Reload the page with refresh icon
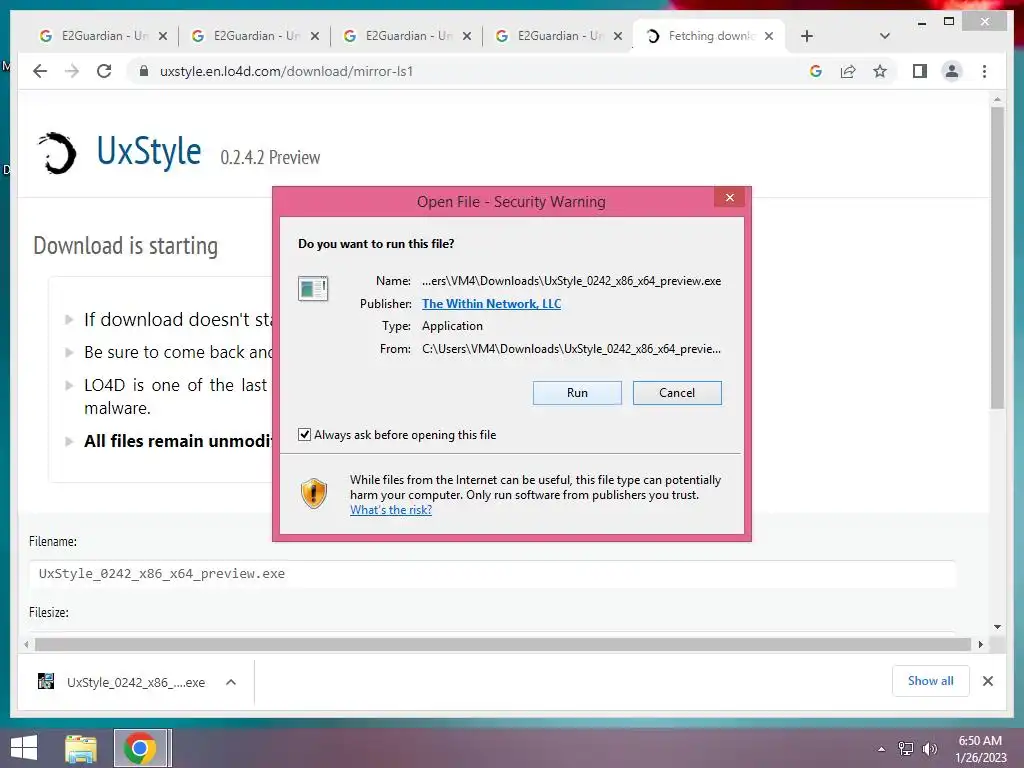Screen dimensions: 1024x768 (x=104, y=71)
